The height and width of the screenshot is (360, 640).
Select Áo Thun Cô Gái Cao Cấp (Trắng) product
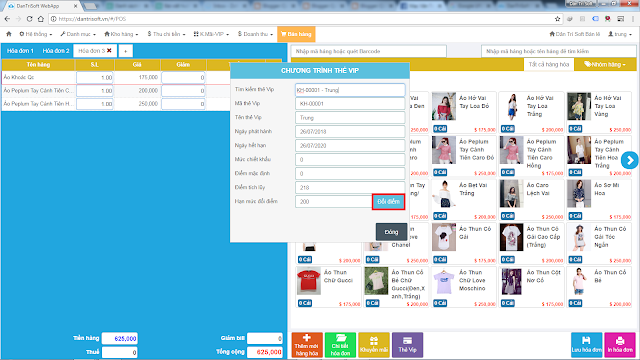coord(531,244)
